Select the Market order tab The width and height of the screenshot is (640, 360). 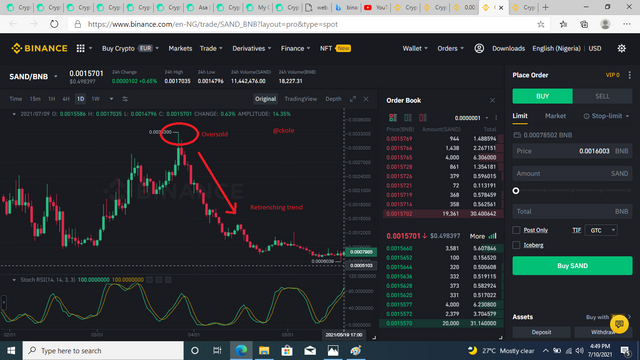pos(555,116)
